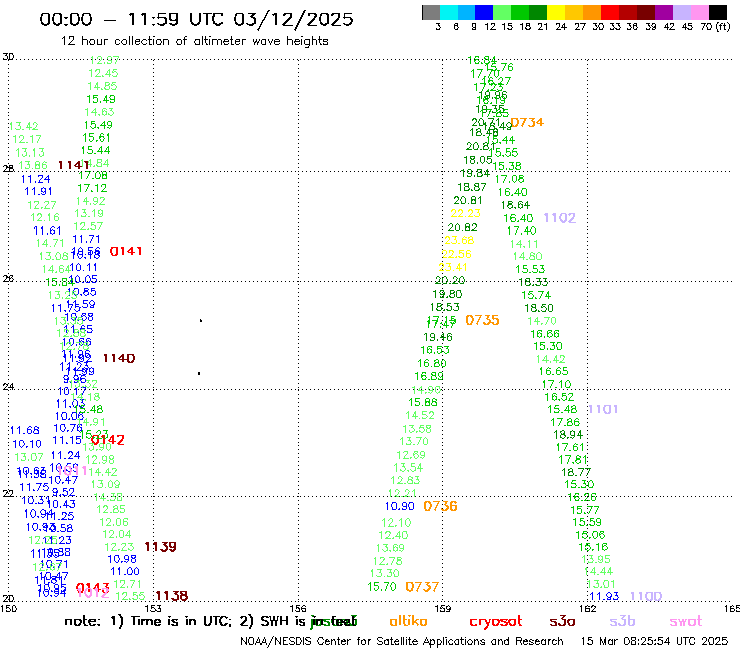Click the blue wave height 10.98
This screenshot has height=650, width=740.
click(x=122, y=559)
